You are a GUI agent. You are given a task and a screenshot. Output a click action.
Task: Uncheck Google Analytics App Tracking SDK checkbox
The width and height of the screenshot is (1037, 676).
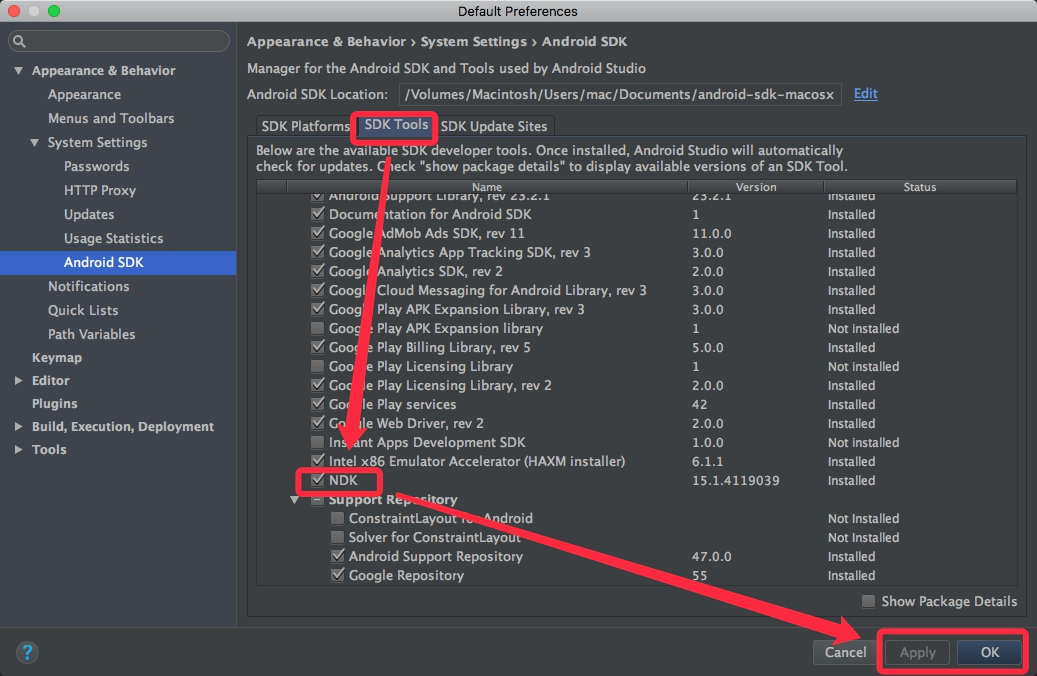pos(317,252)
